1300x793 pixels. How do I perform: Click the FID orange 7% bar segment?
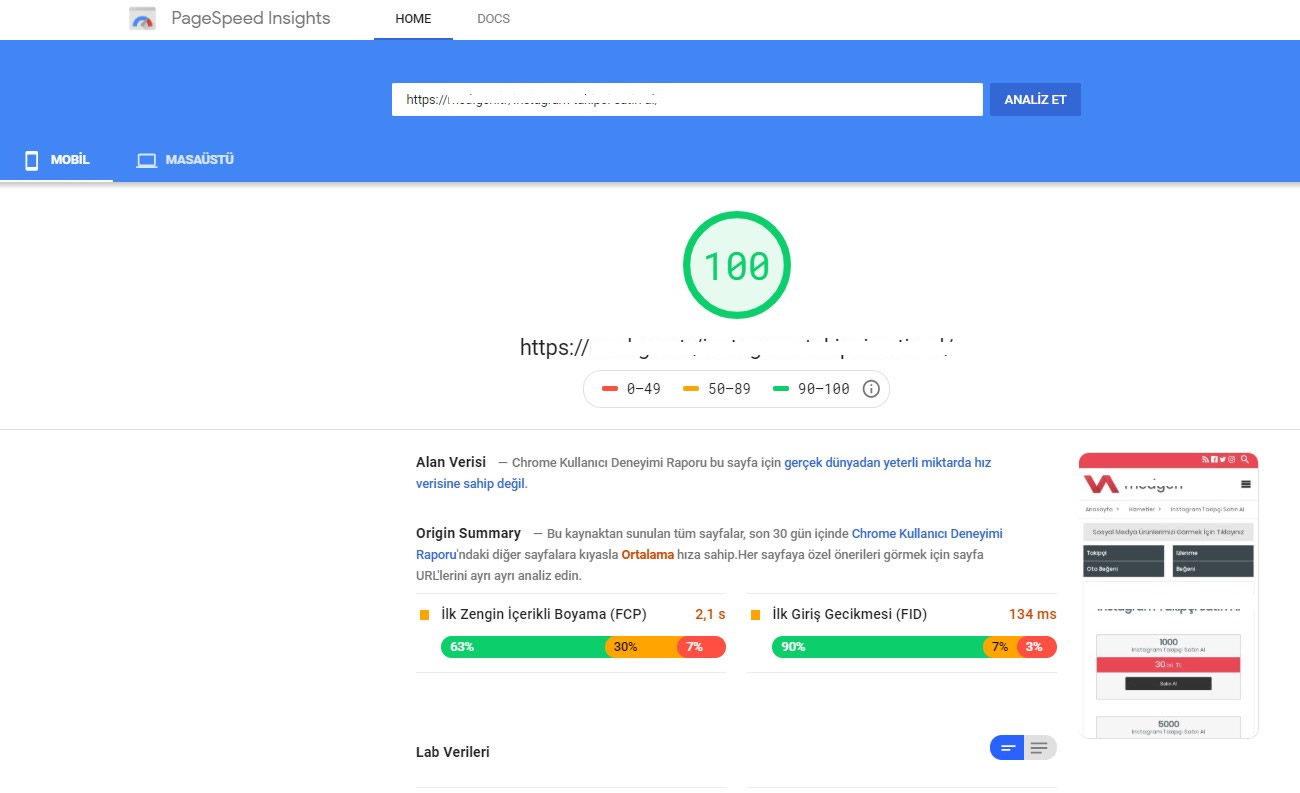(x=1000, y=647)
